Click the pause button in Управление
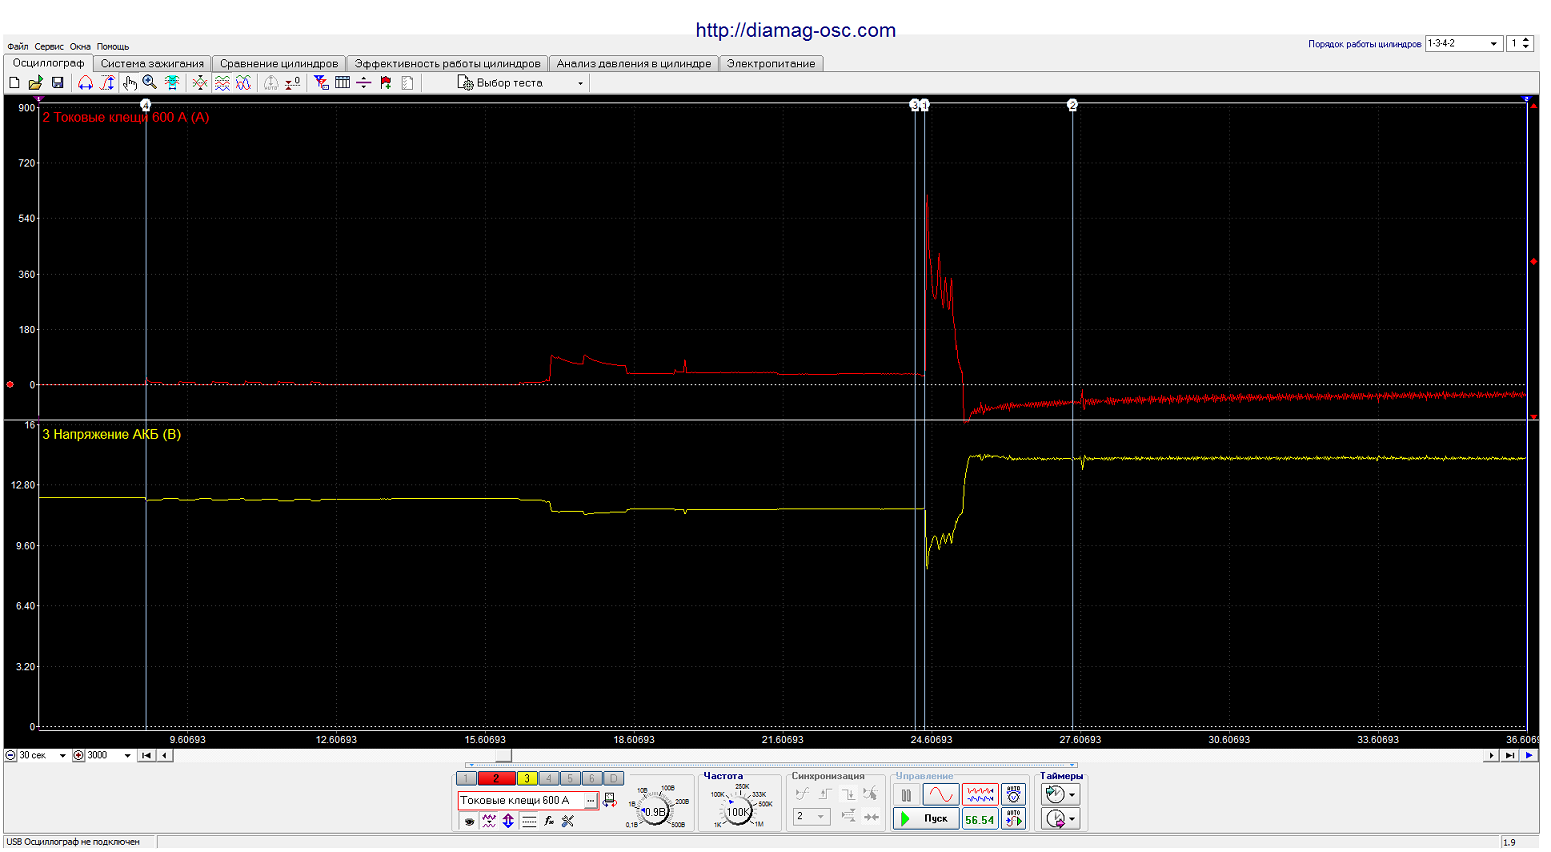Viewport: 1551px width, 852px height. pos(906,795)
